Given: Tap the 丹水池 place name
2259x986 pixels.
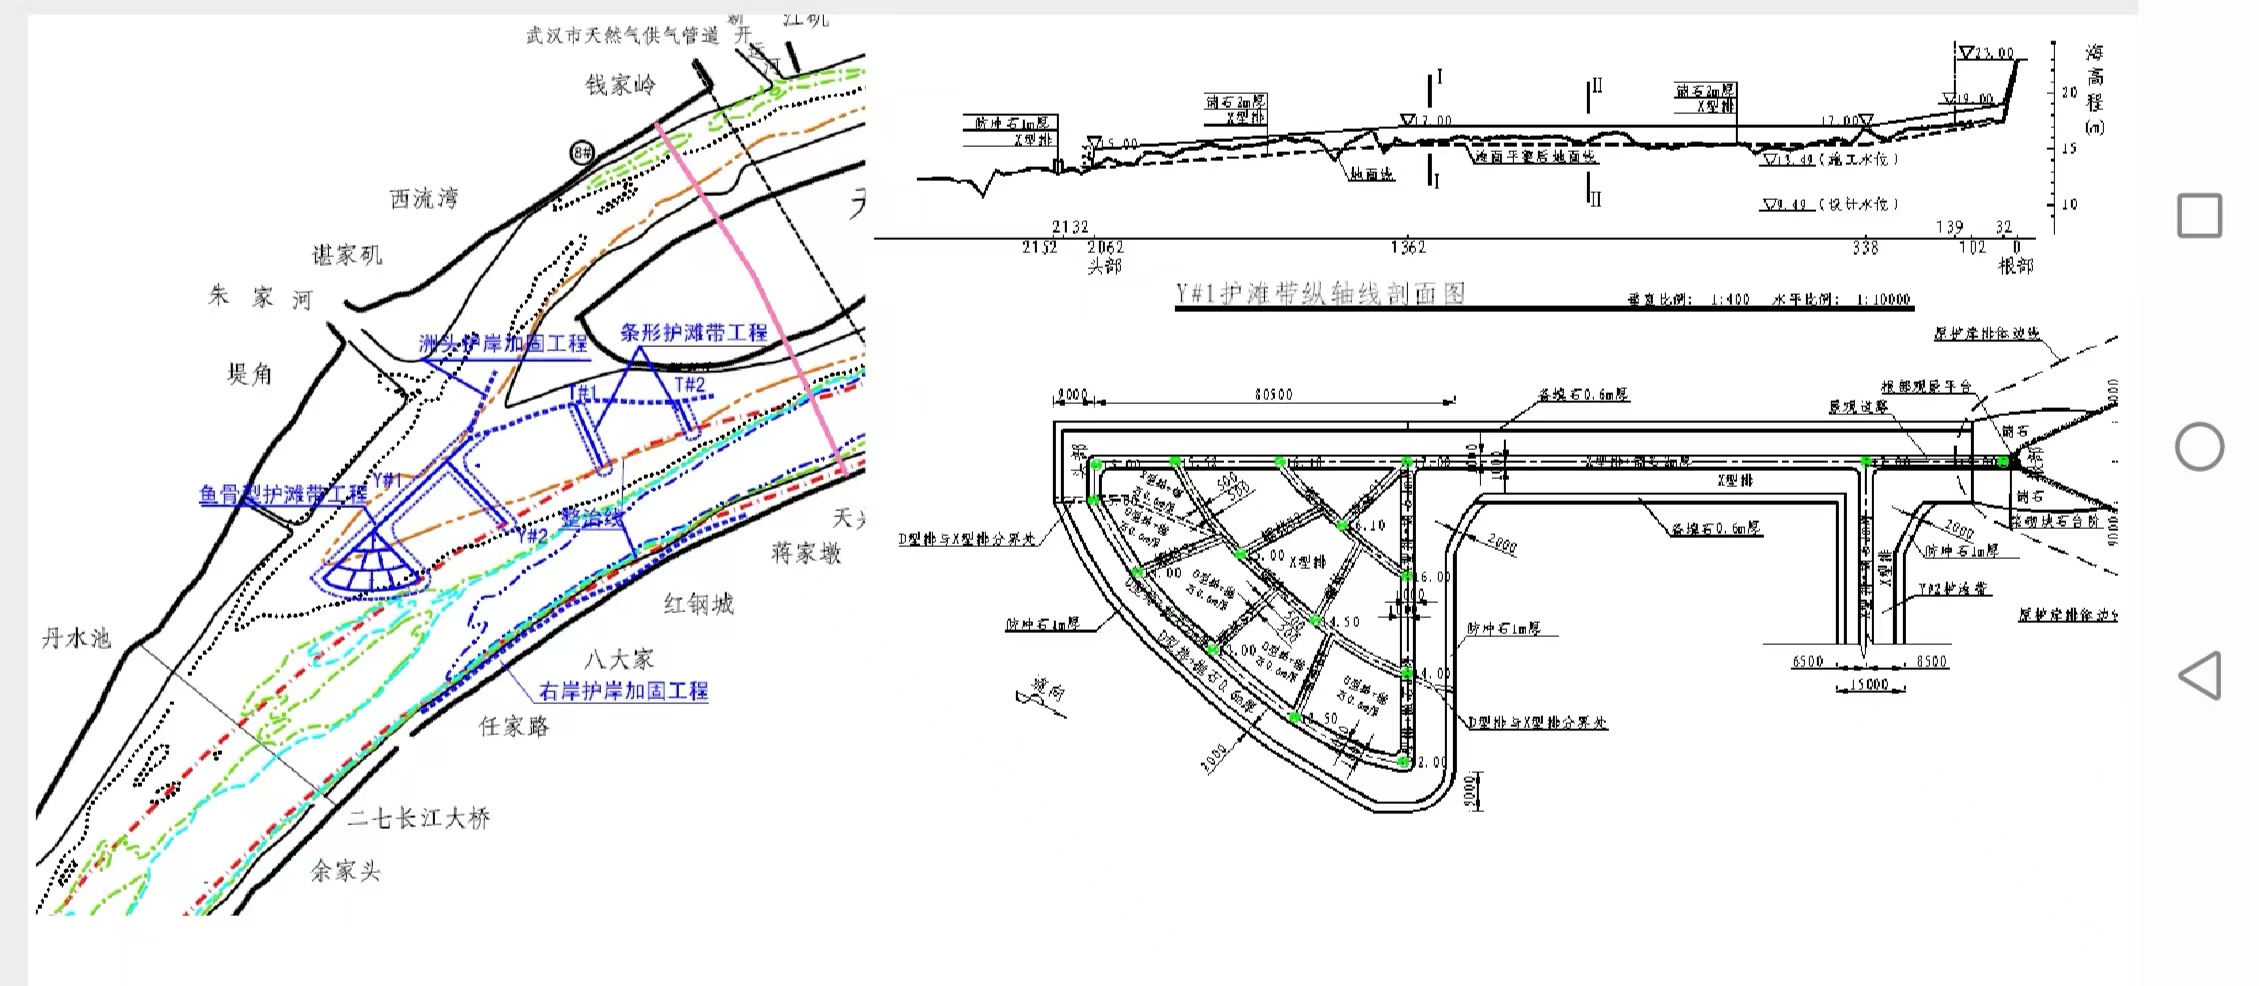Looking at the screenshot, I should [76, 638].
